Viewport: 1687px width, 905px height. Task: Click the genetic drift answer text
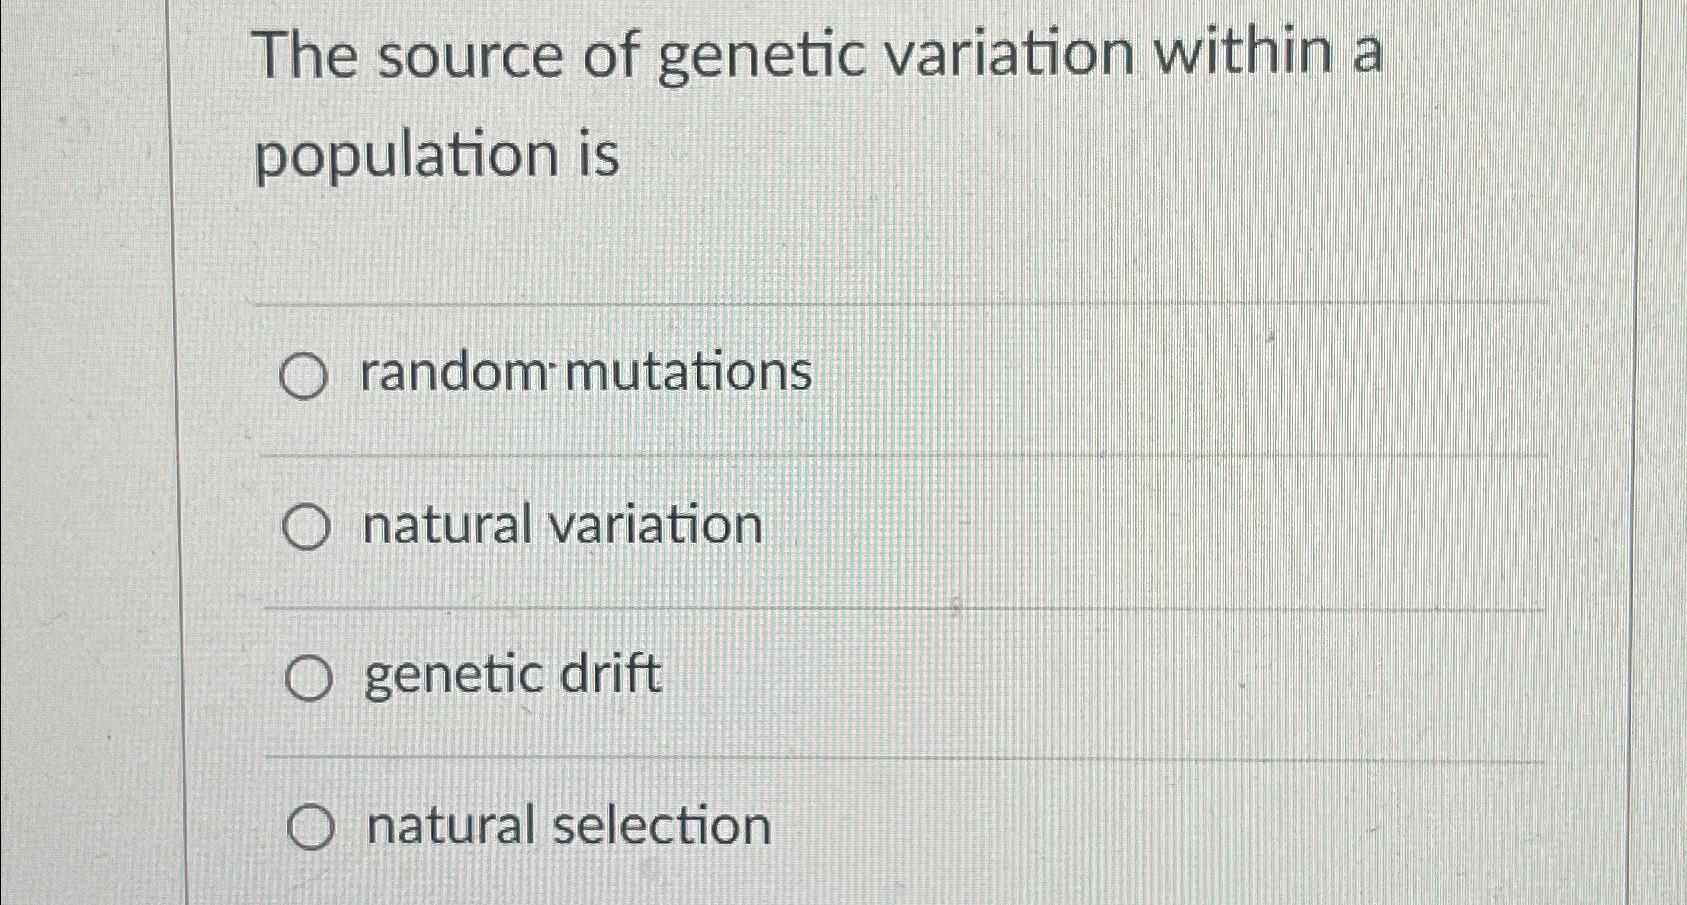point(512,677)
